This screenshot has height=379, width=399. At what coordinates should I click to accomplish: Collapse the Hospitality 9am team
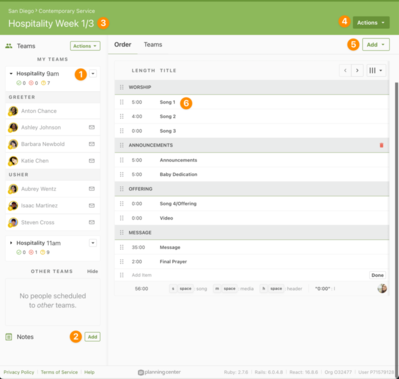[x=11, y=73]
